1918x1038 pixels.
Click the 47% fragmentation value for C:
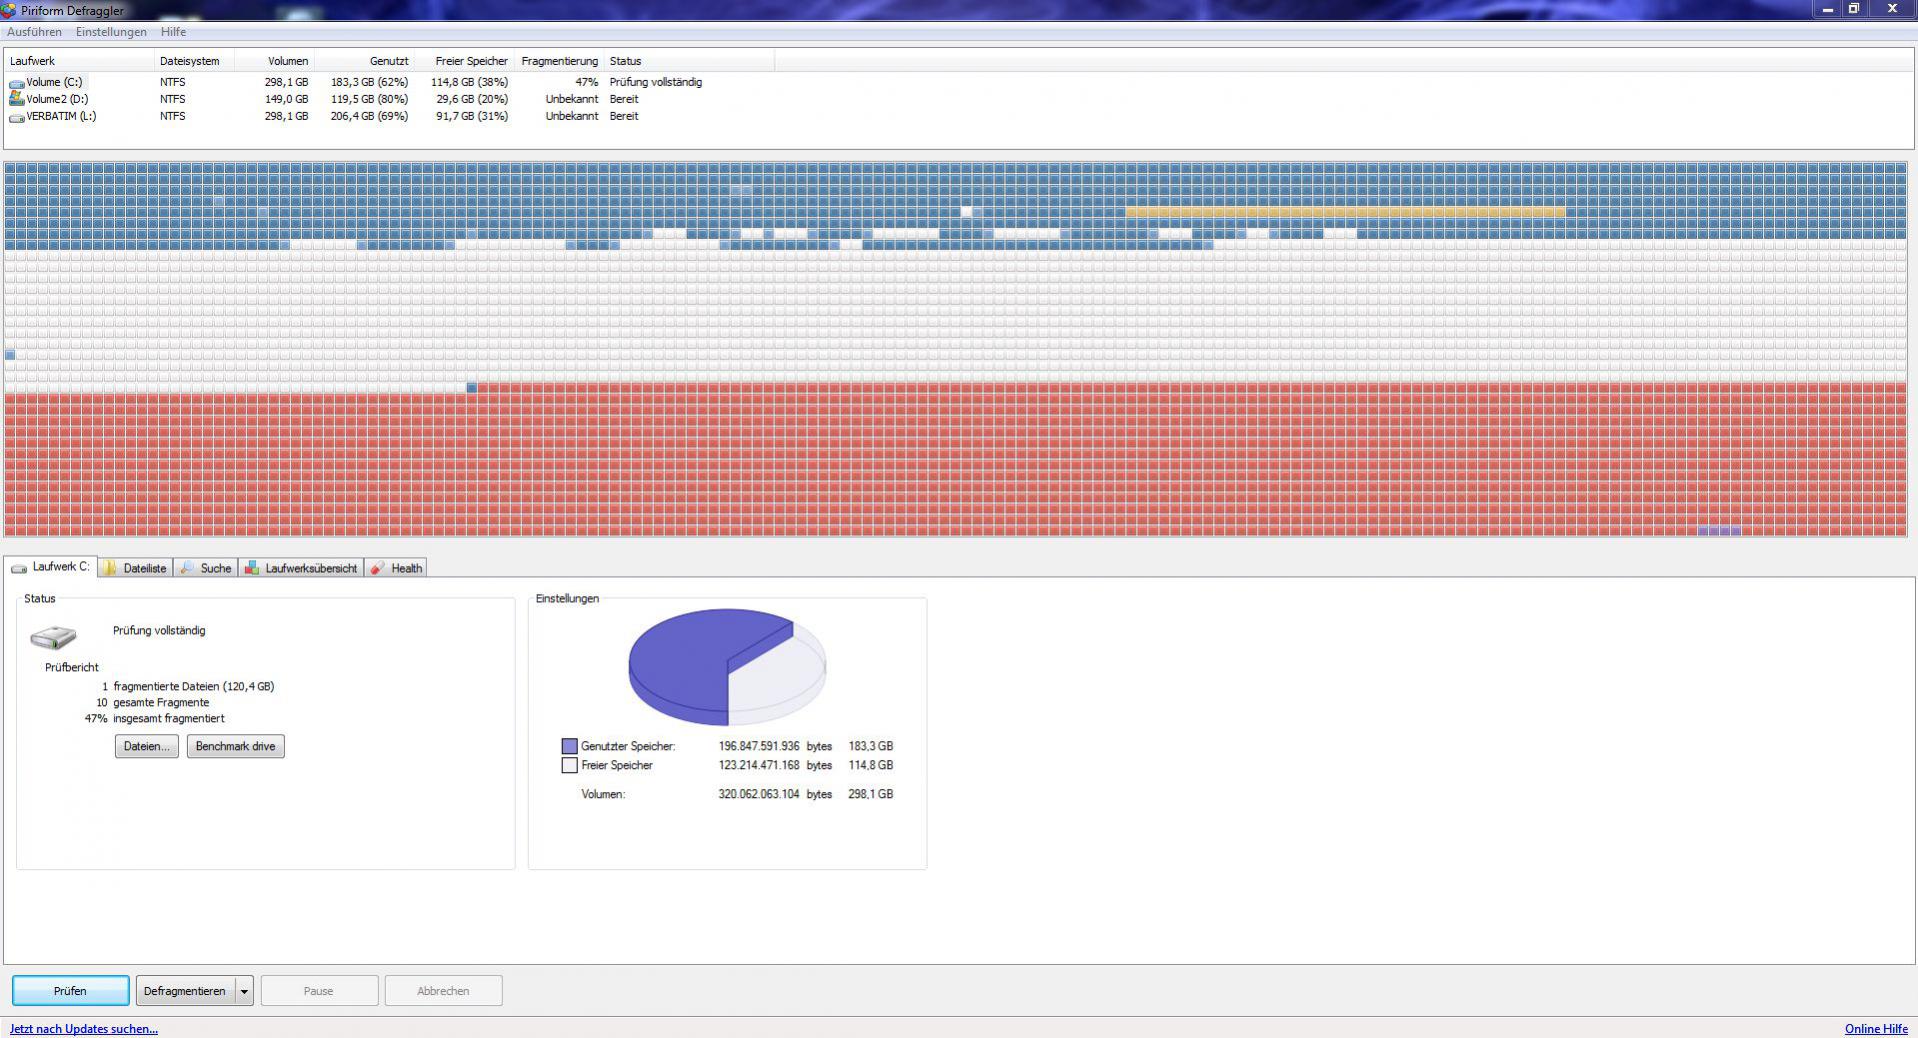pyautogui.click(x=587, y=82)
